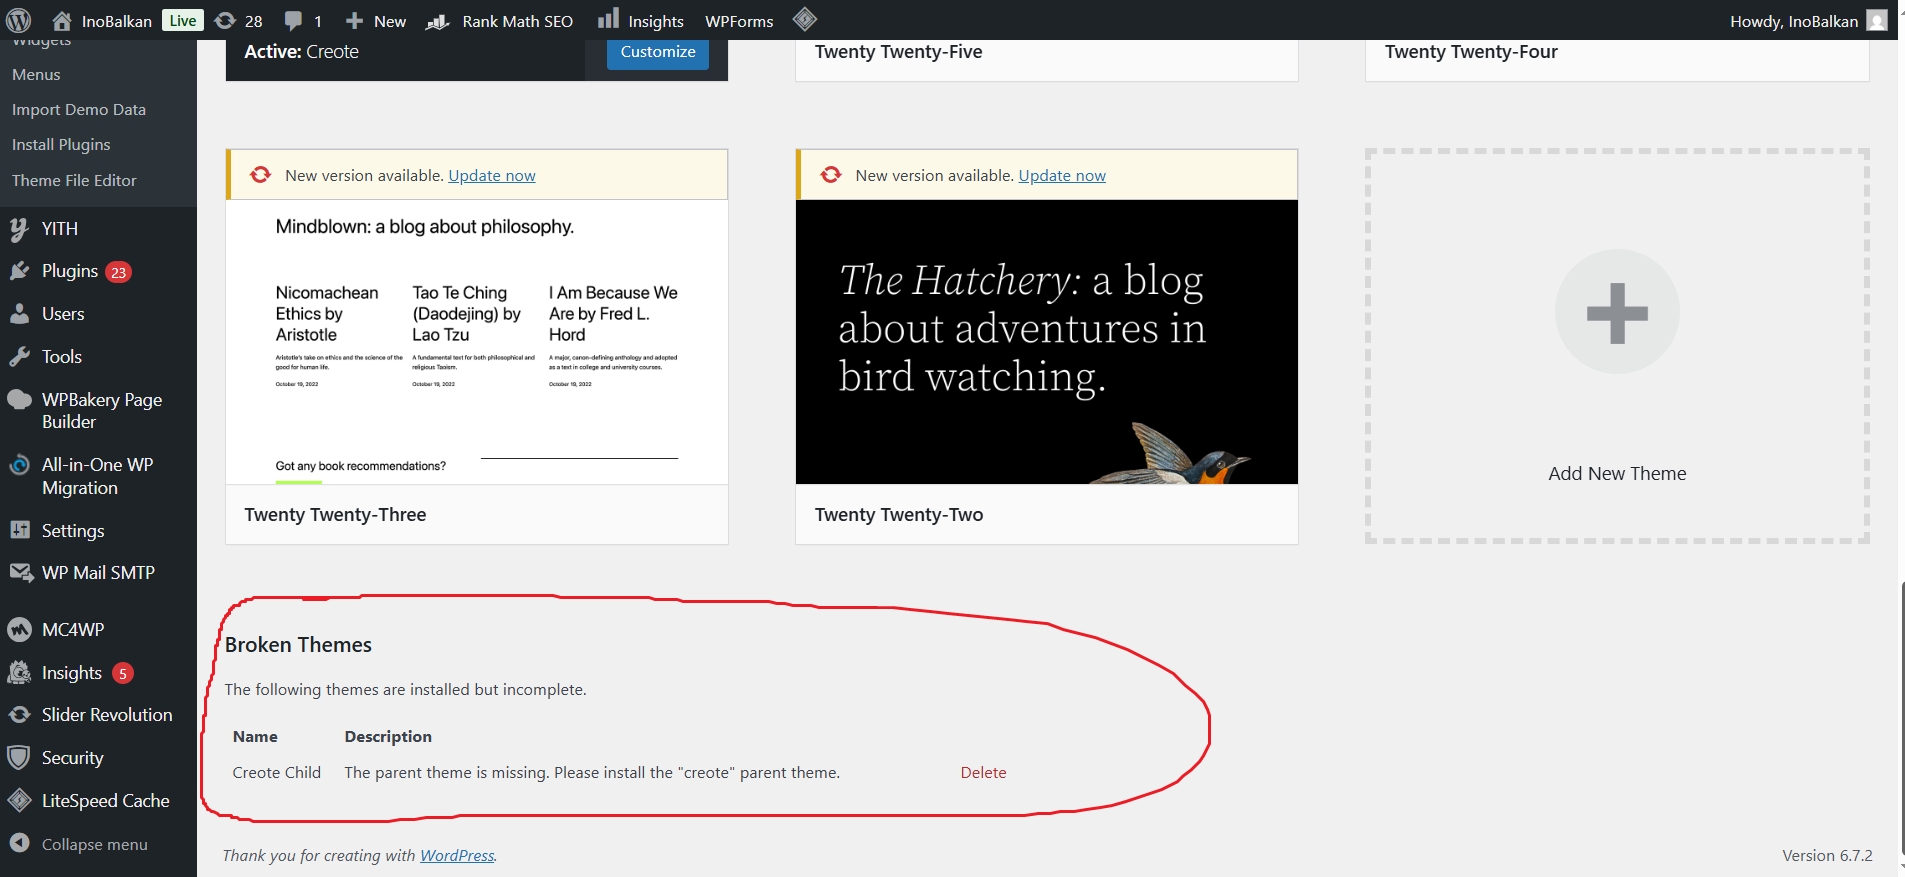1905x877 pixels.
Task: Click the Plugins plug icon
Action: tap(19, 271)
